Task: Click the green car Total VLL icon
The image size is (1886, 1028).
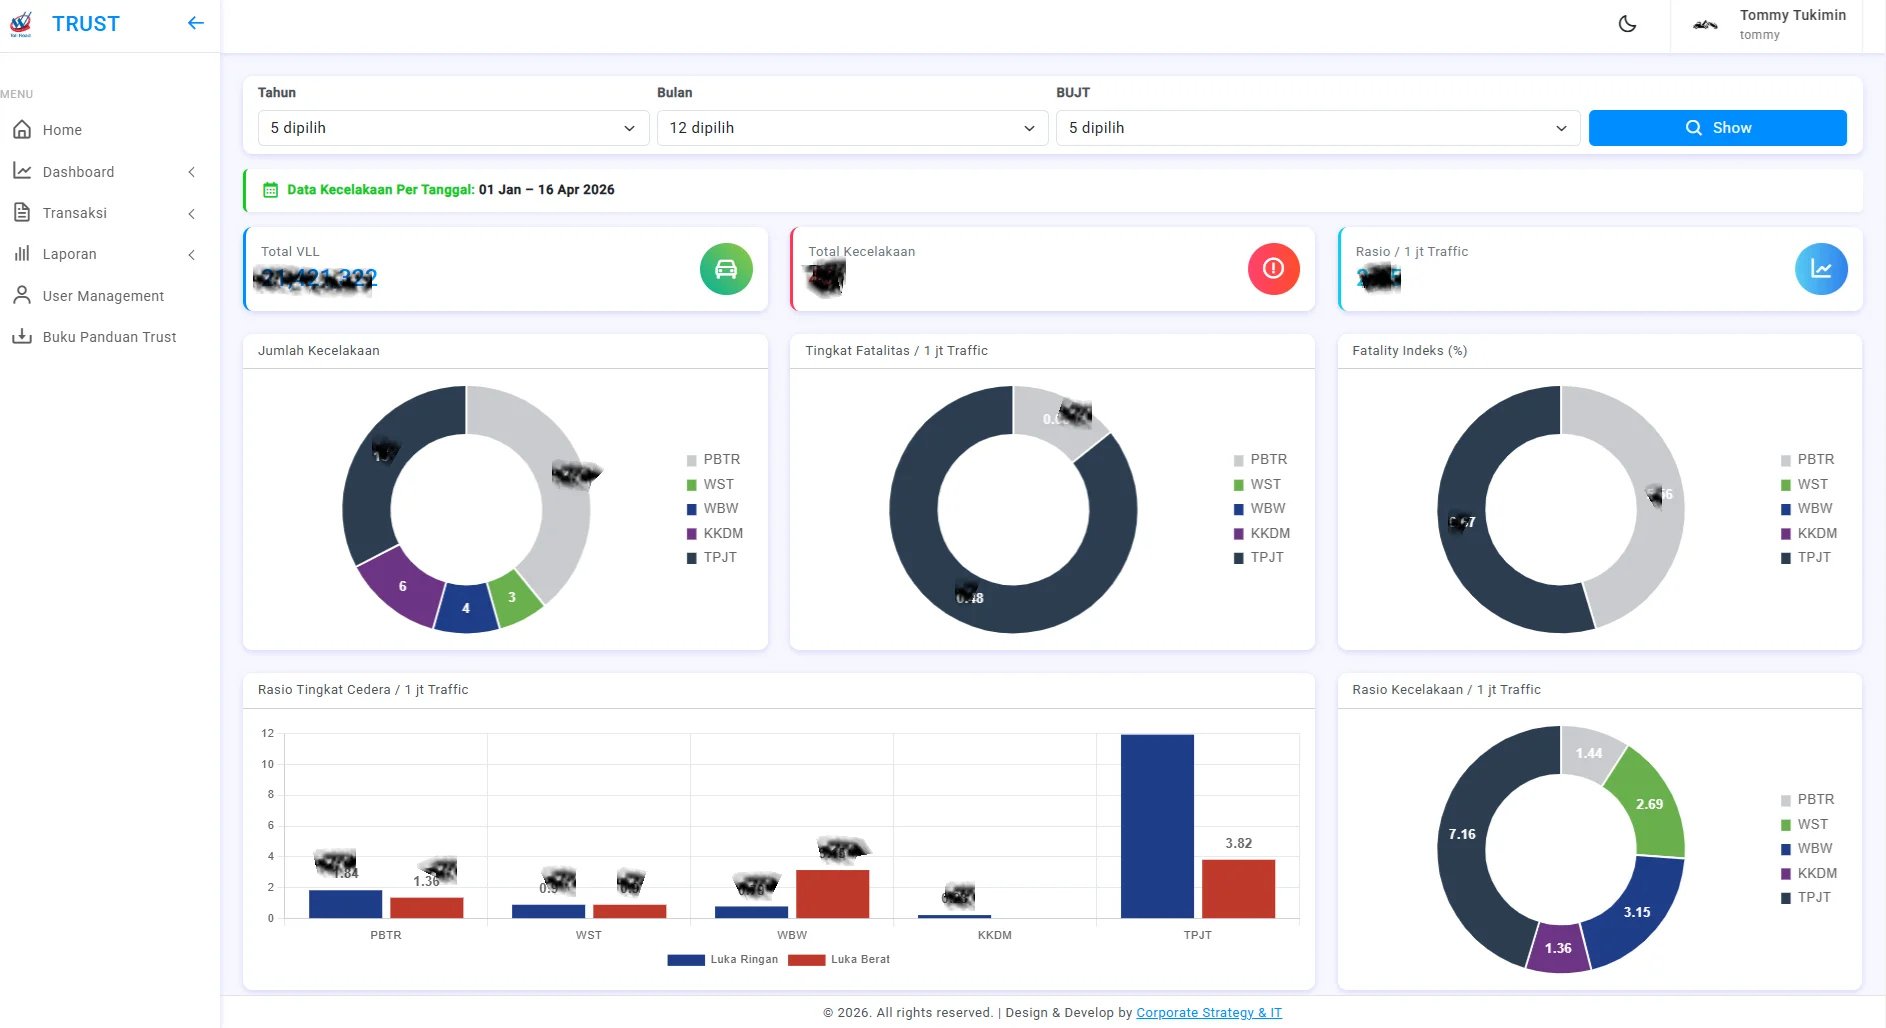Action: click(x=726, y=269)
